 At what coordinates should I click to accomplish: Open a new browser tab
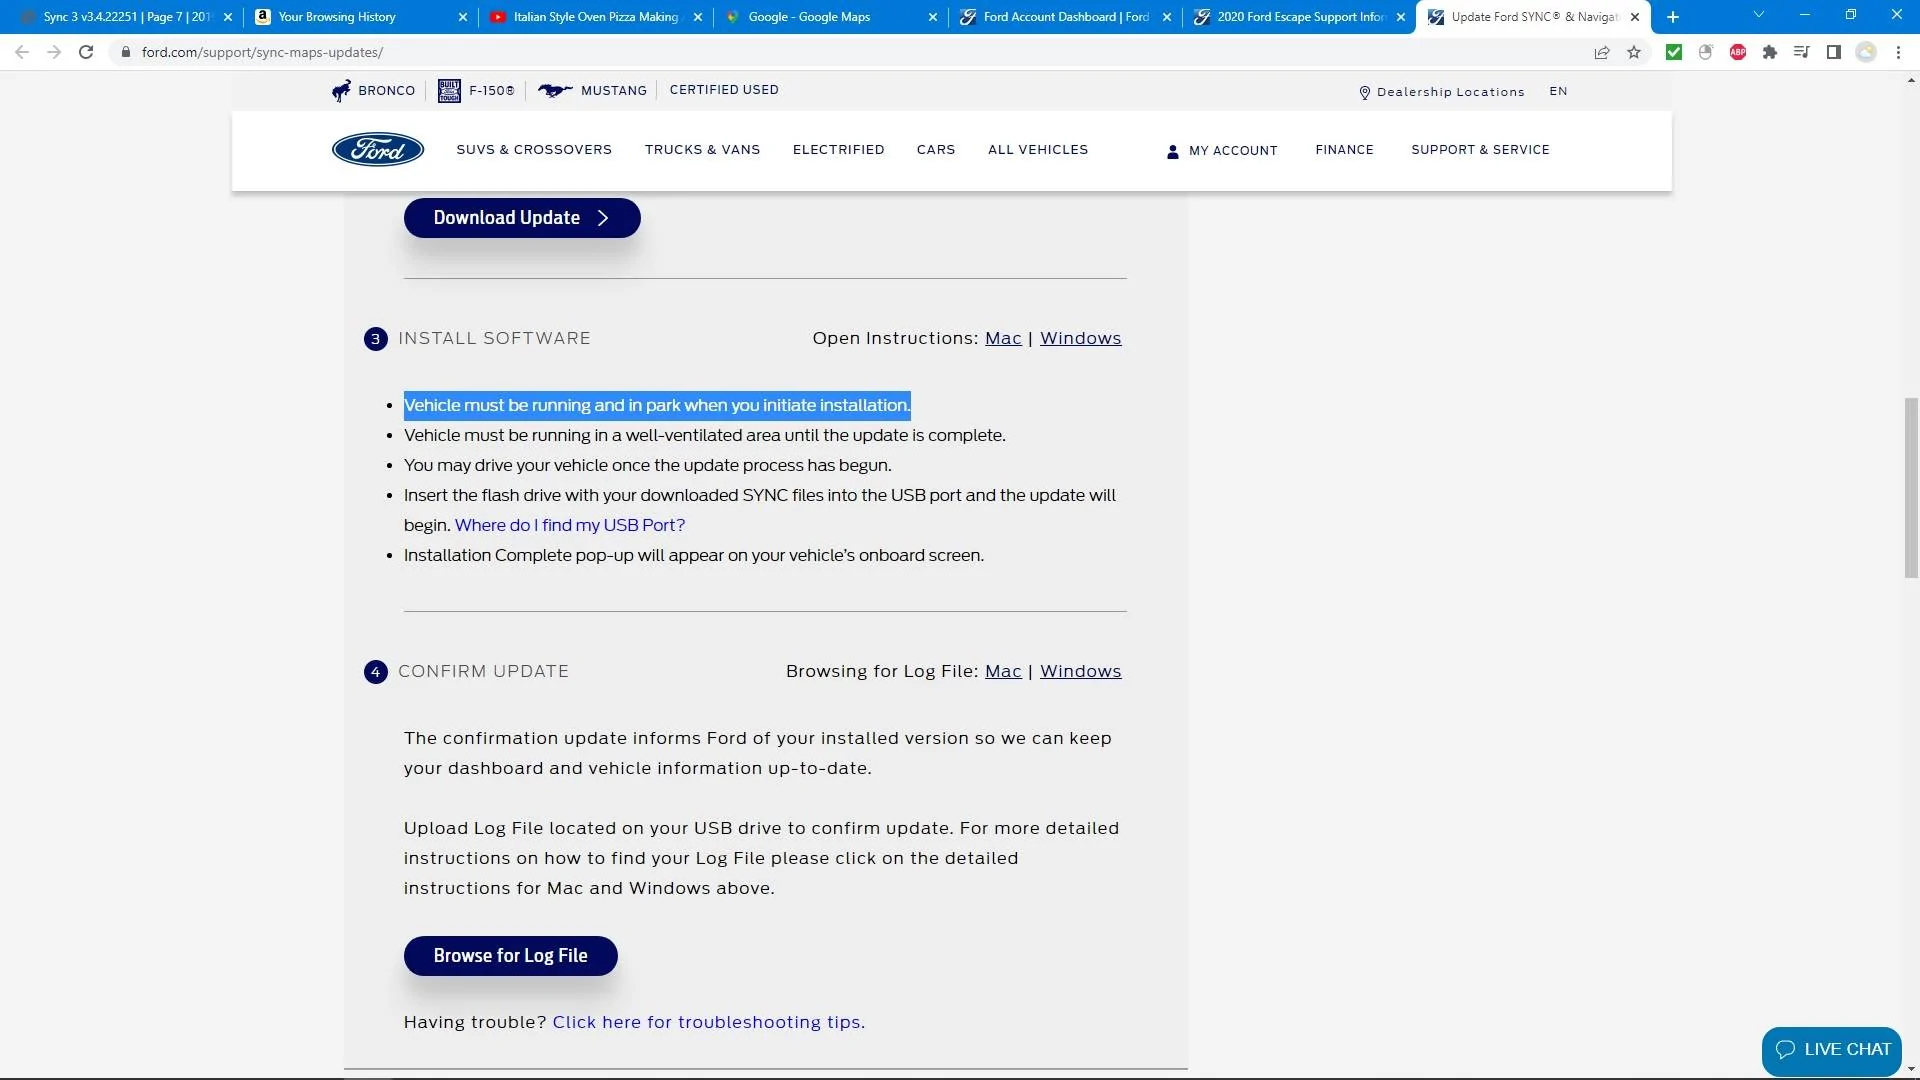[1673, 17]
